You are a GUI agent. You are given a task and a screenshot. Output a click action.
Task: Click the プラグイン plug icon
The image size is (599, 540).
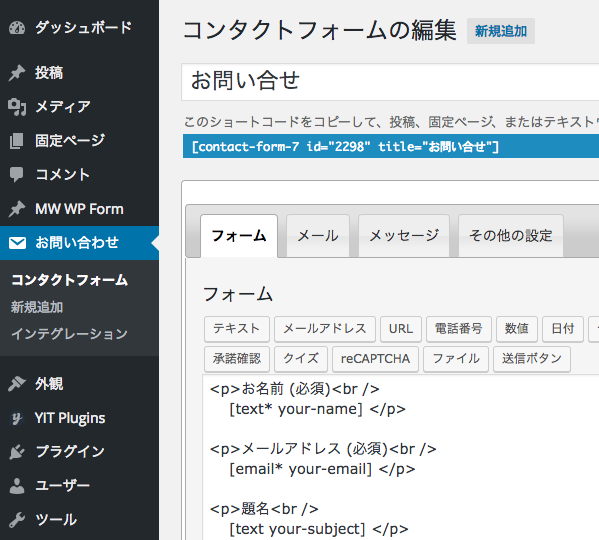[17, 452]
